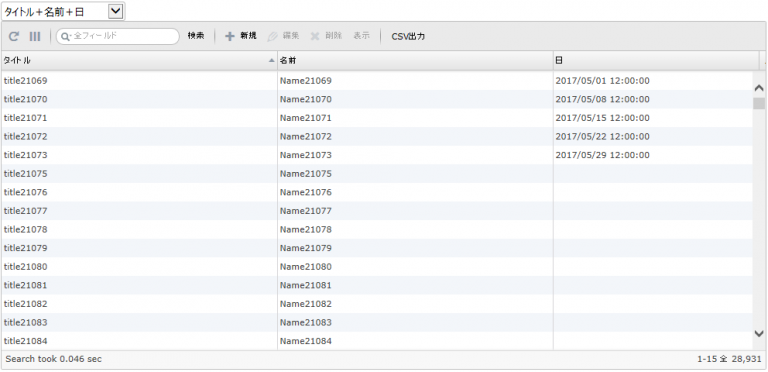The image size is (768, 372).
Task: Click the scroll up arrow
Action: pyautogui.click(x=759, y=88)
